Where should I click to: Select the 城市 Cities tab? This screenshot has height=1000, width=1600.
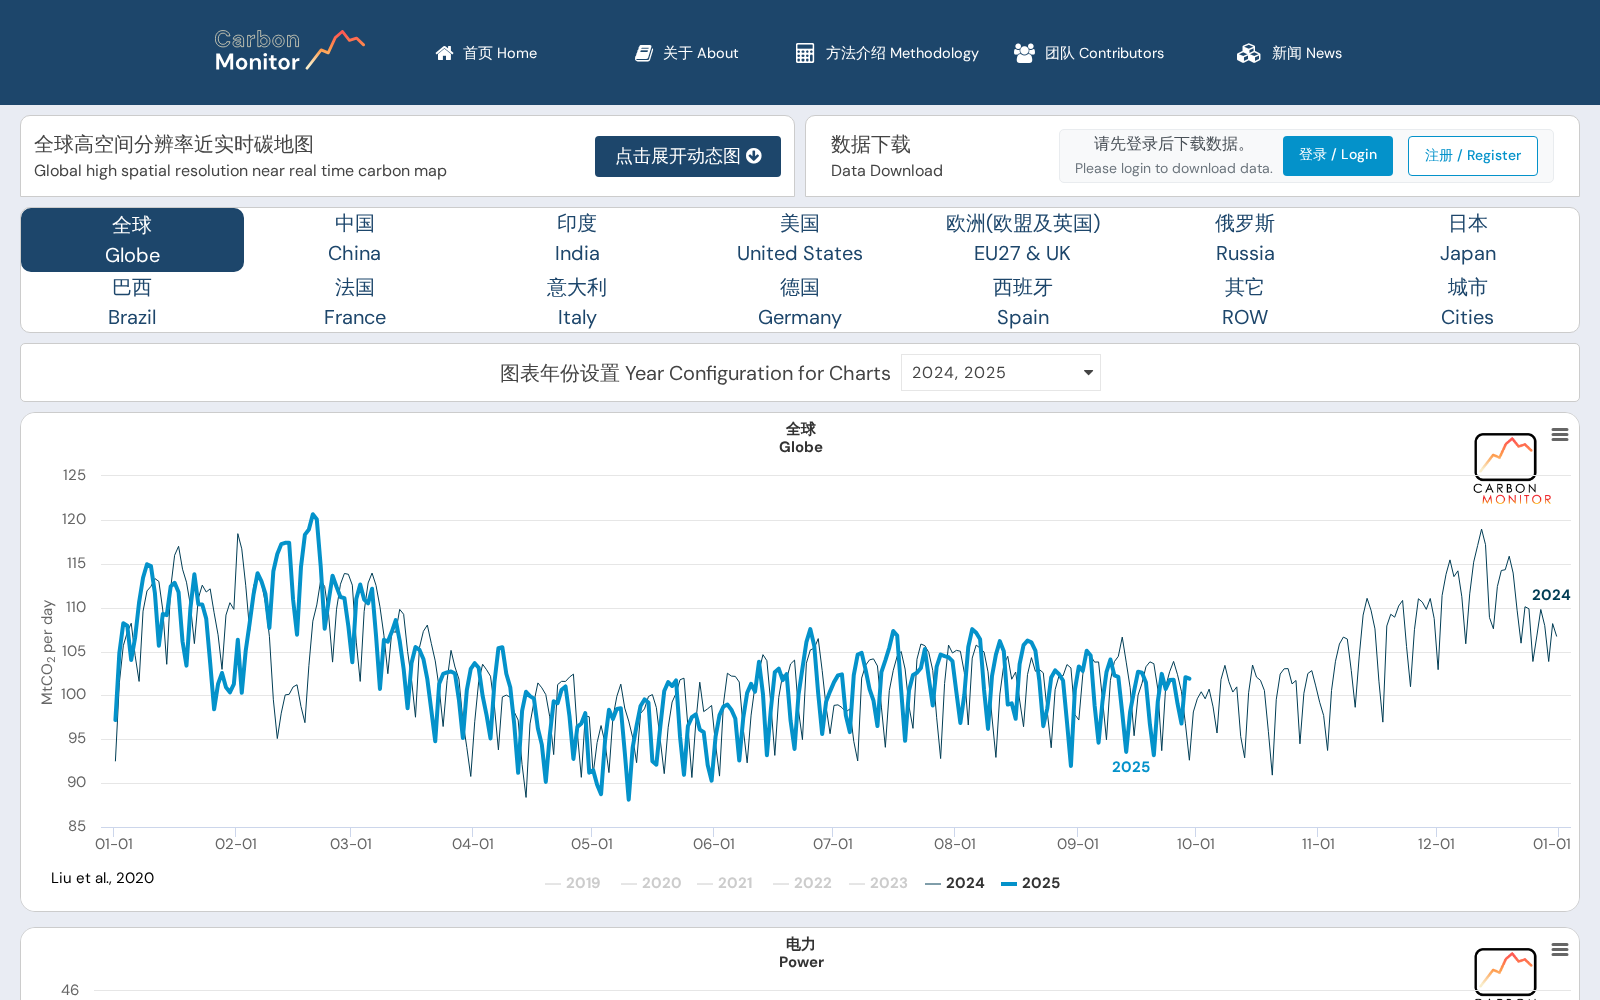[1468, 302]
